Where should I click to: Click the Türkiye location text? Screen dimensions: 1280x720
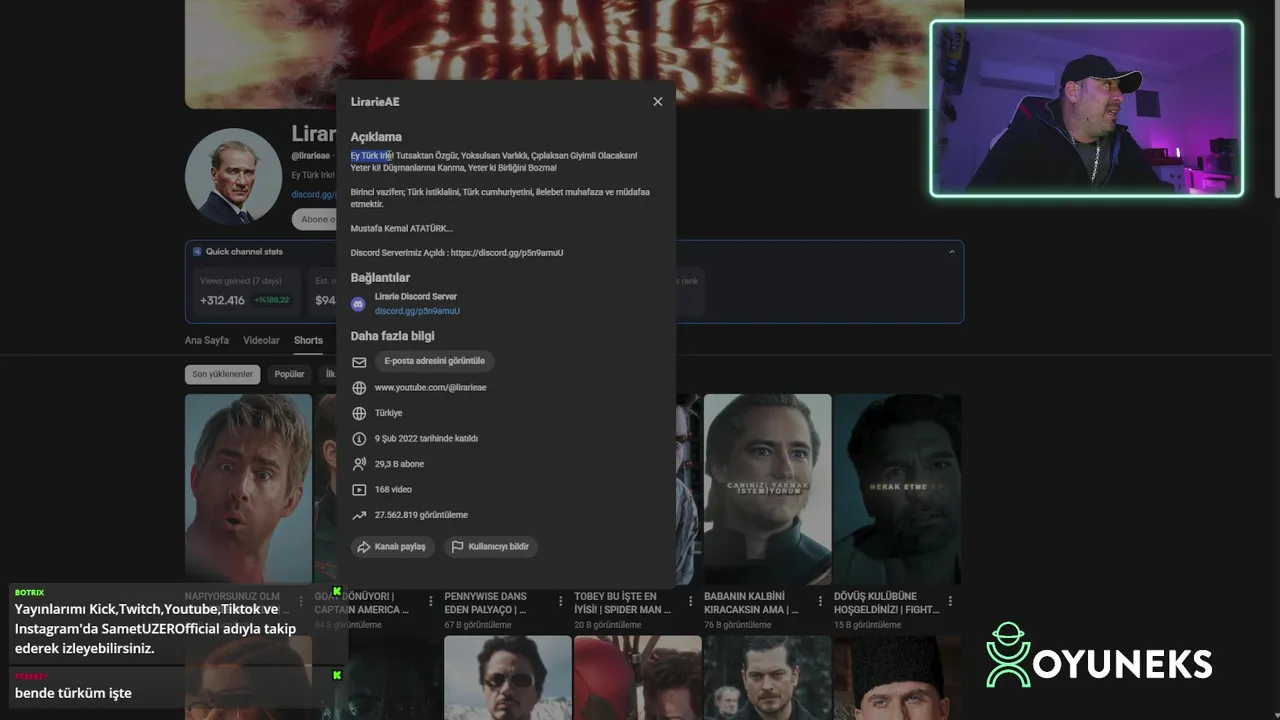[x=388, y=413]
